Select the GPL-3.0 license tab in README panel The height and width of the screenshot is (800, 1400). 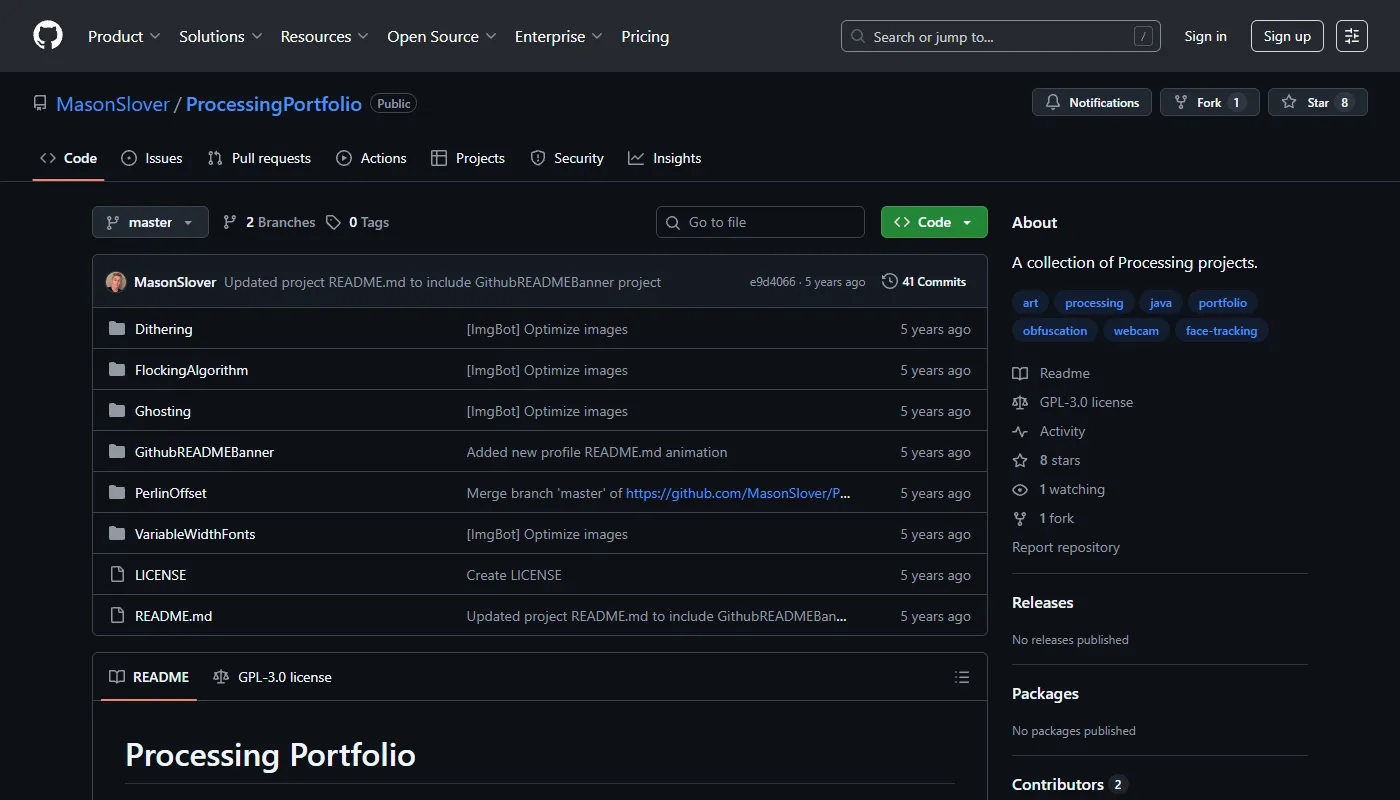pyautogui.click(x=272, y=677)
